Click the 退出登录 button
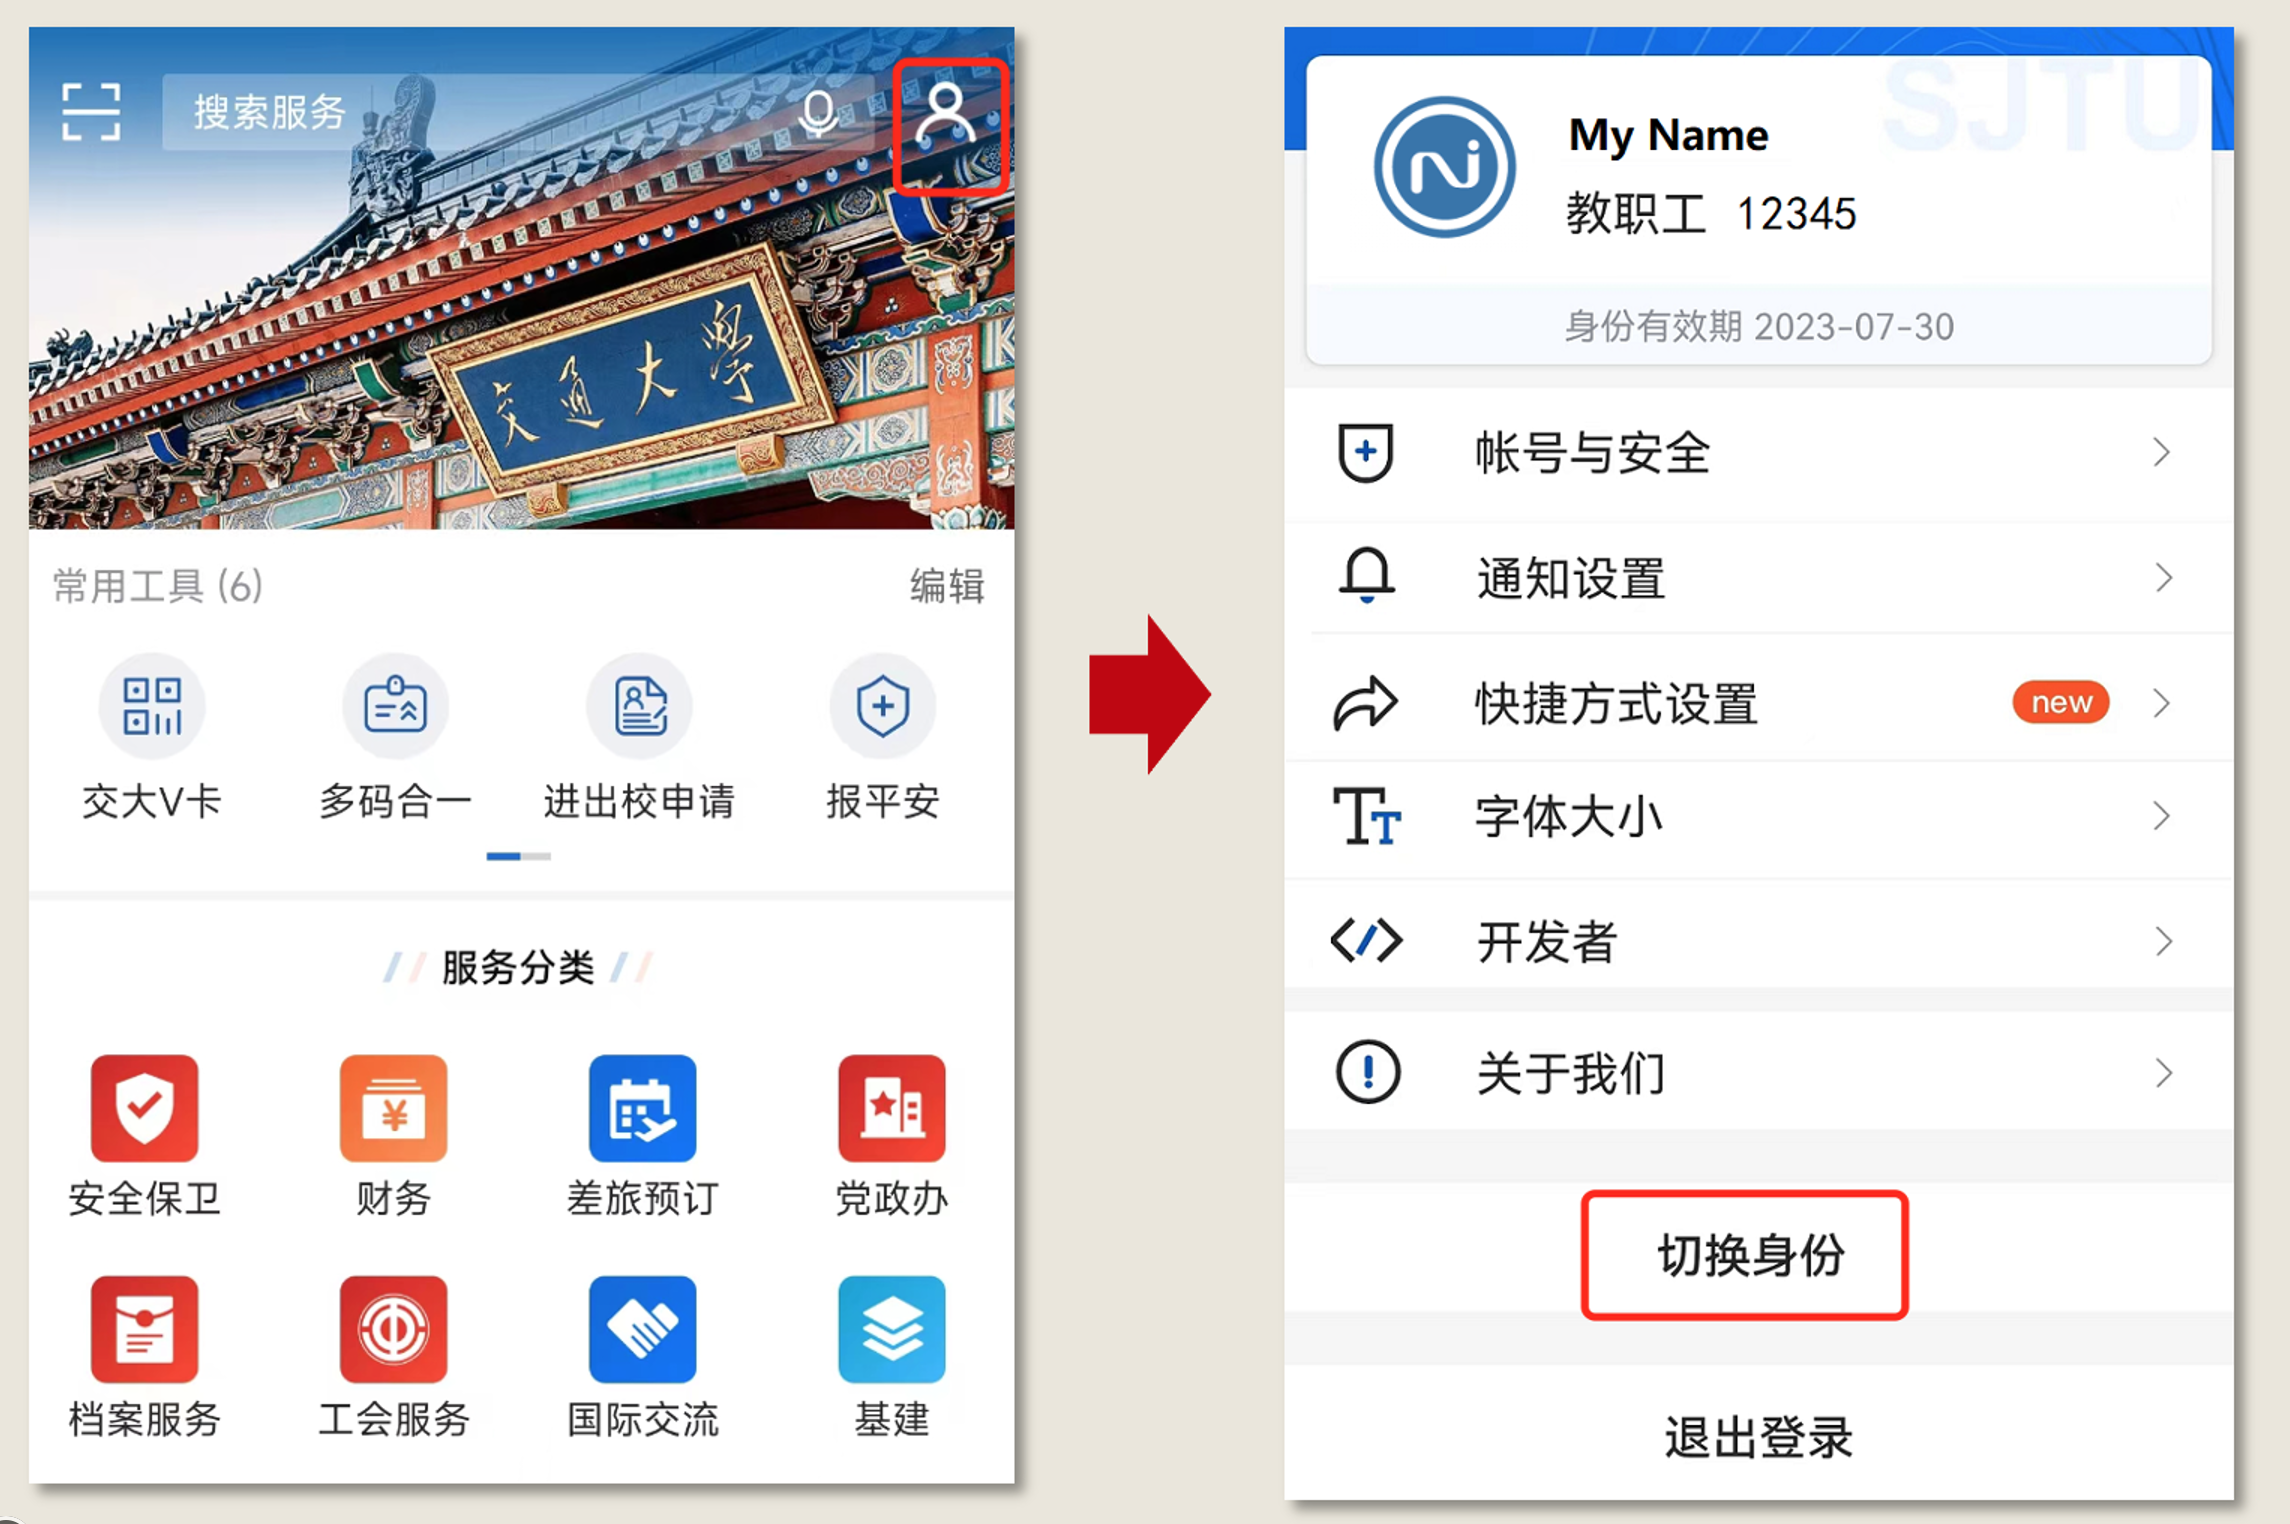2290x1524 pixels. point(1759,1437)
